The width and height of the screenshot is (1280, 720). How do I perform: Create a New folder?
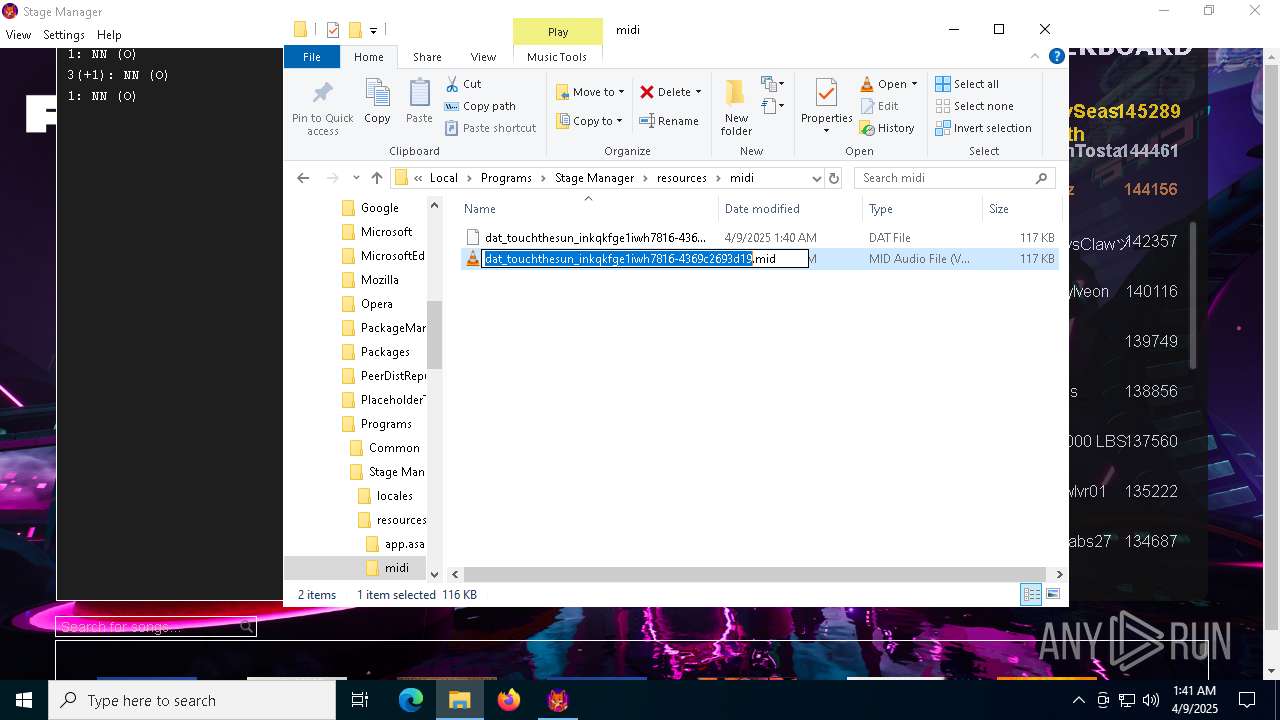[x=736, y=108]
